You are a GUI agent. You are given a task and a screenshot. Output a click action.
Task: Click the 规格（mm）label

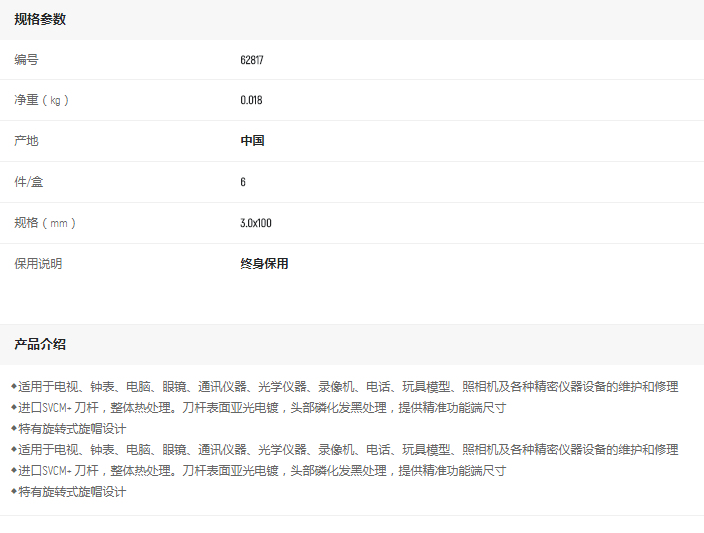45,223
